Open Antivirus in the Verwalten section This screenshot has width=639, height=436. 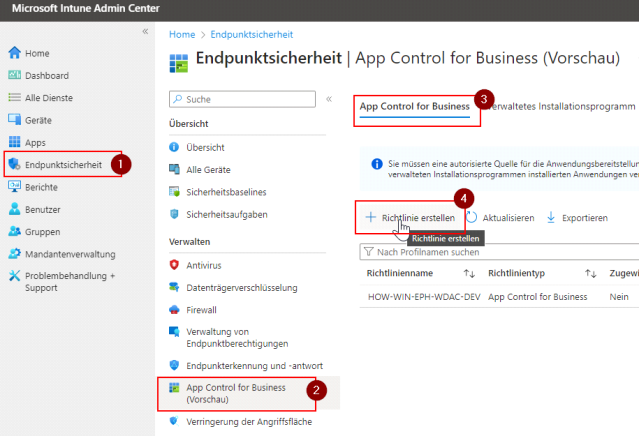204,265
